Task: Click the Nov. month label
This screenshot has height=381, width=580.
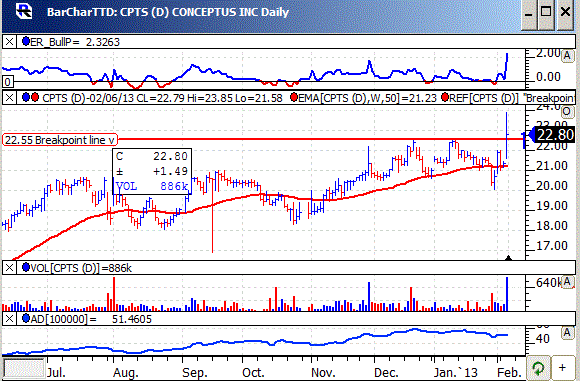Action: click(323, 372)
